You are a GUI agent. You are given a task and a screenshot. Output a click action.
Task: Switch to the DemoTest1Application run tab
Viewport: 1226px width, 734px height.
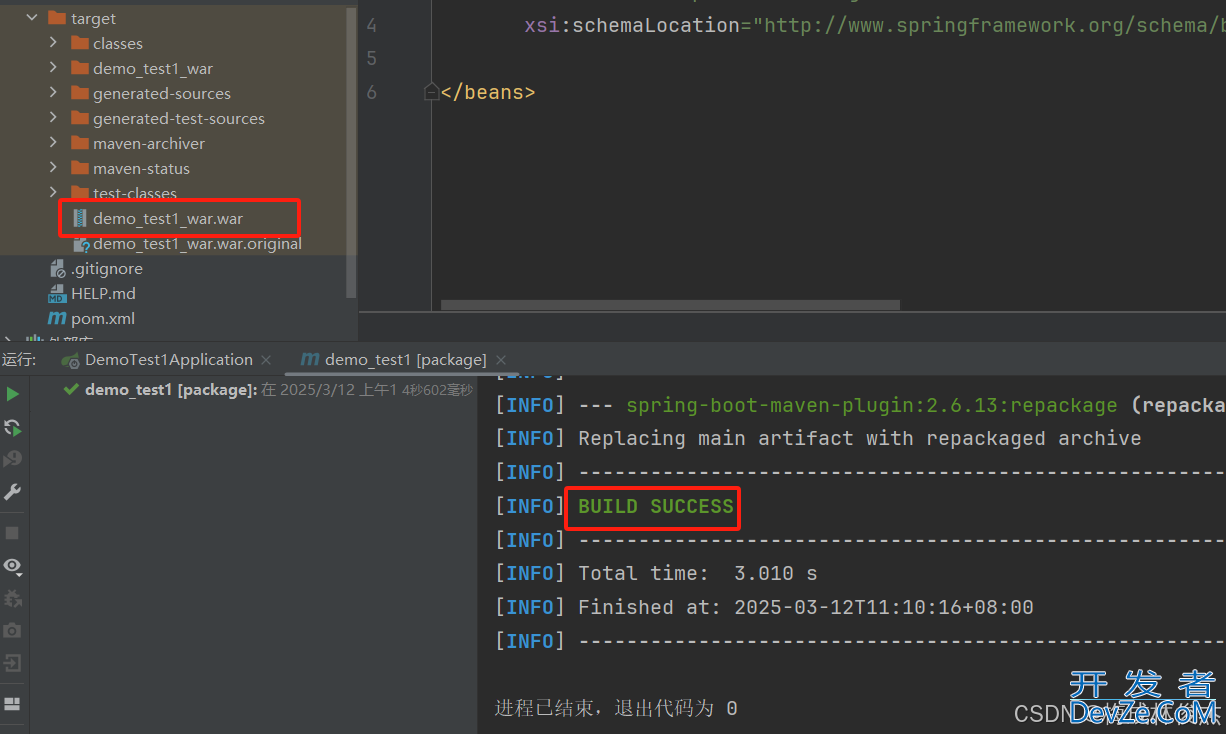pyautogui.click(x=168, y=360)
